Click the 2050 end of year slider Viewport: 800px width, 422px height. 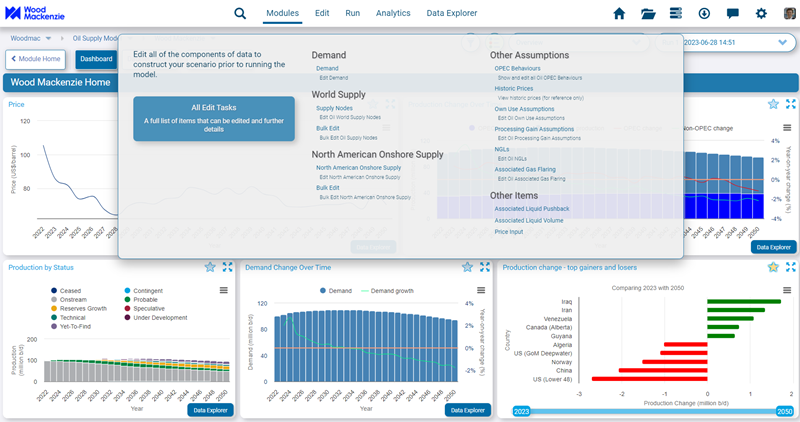tap(784, 411)
